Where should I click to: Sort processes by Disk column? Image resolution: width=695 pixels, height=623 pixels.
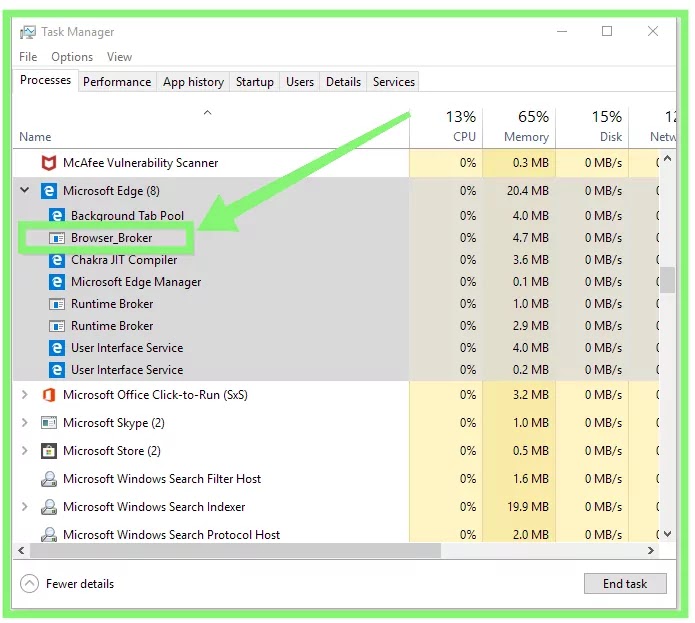pyautogui.click(x=592, y=127)
